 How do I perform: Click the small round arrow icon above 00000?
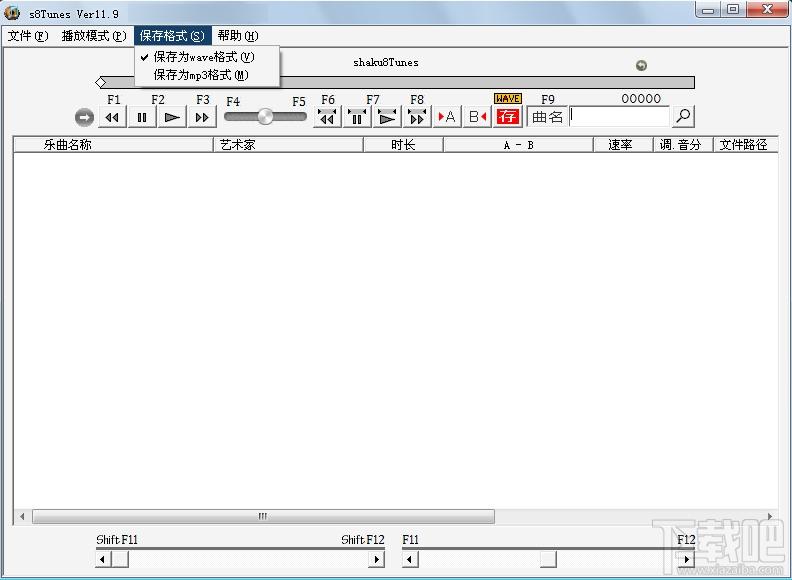(x=641, y=65)
